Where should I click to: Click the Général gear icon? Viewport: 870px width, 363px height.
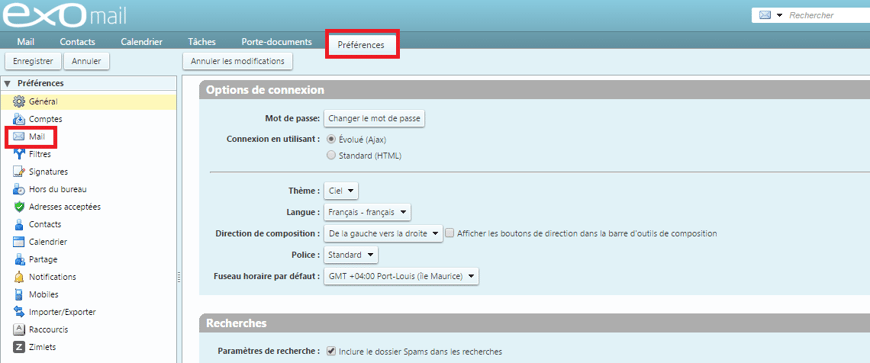(x=19, y=102)
